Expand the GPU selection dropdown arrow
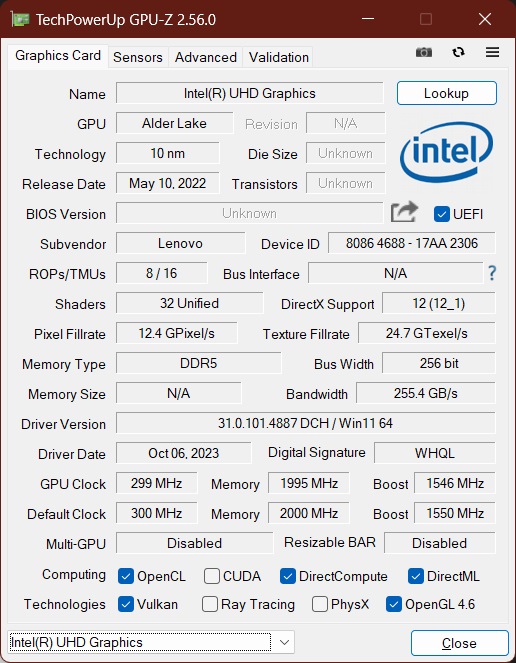This screenshot has height=663, width=516. [x=285, y=642]
